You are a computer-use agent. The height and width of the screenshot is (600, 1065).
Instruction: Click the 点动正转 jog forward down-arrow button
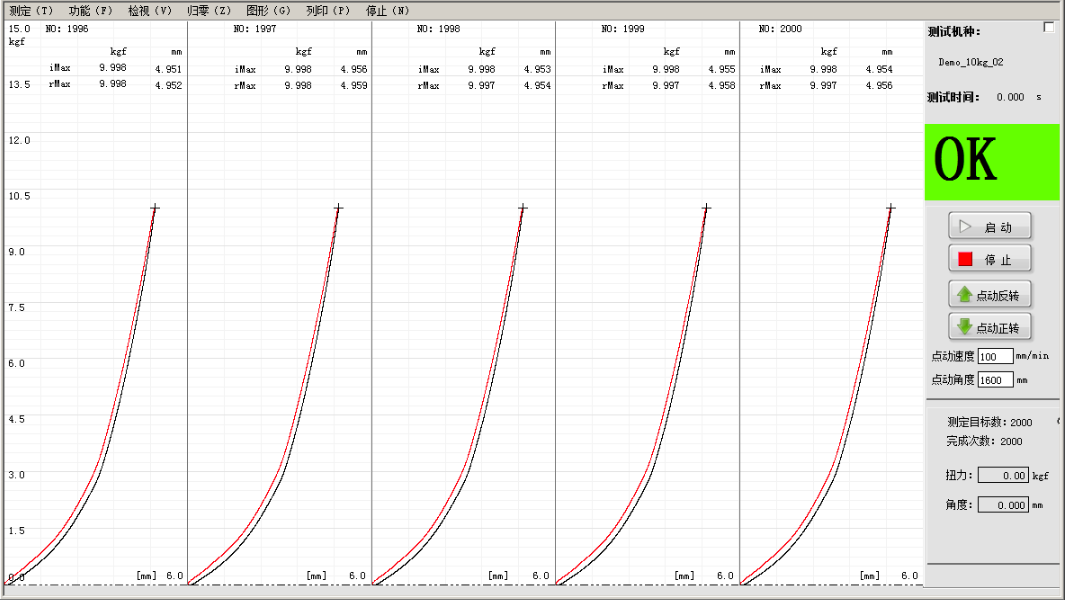989,327
